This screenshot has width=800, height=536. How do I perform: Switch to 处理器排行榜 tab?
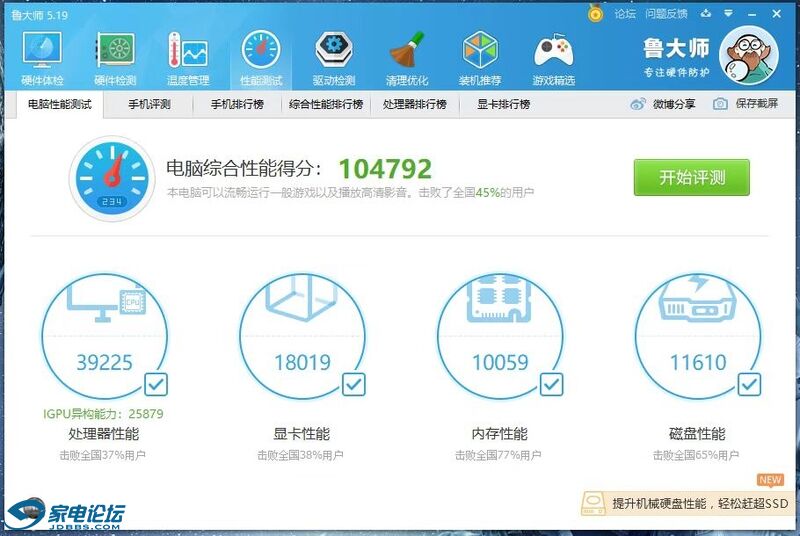415,105
